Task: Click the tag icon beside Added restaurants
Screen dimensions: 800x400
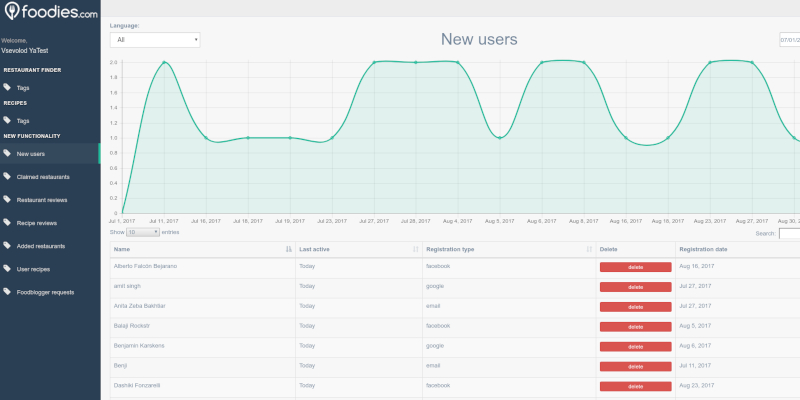Action: 7,246
